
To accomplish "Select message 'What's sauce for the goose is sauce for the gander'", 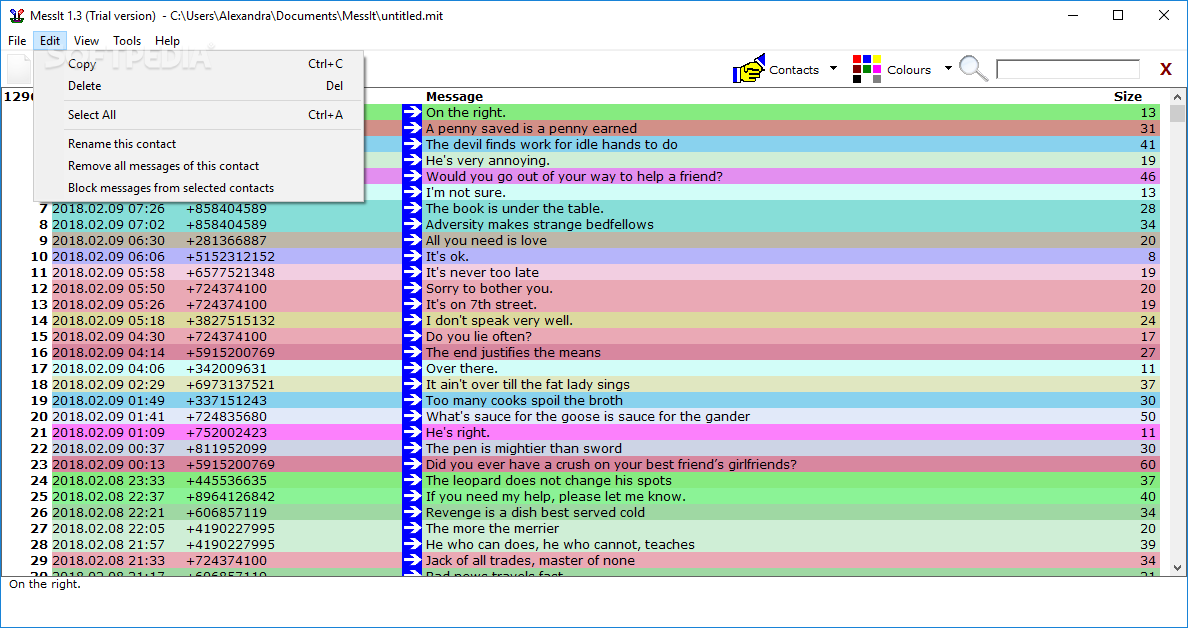I will [588, 416].
